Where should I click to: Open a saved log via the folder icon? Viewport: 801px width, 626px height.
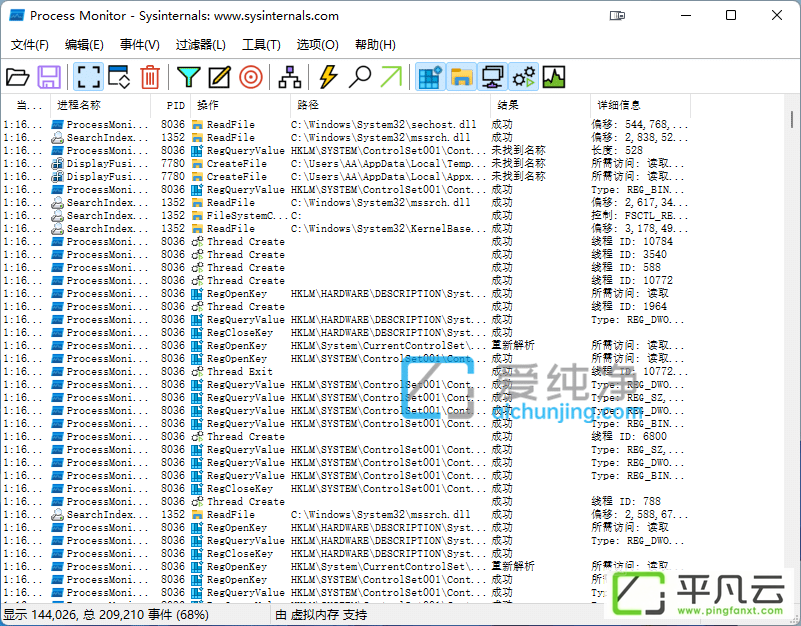pos(18,77)
